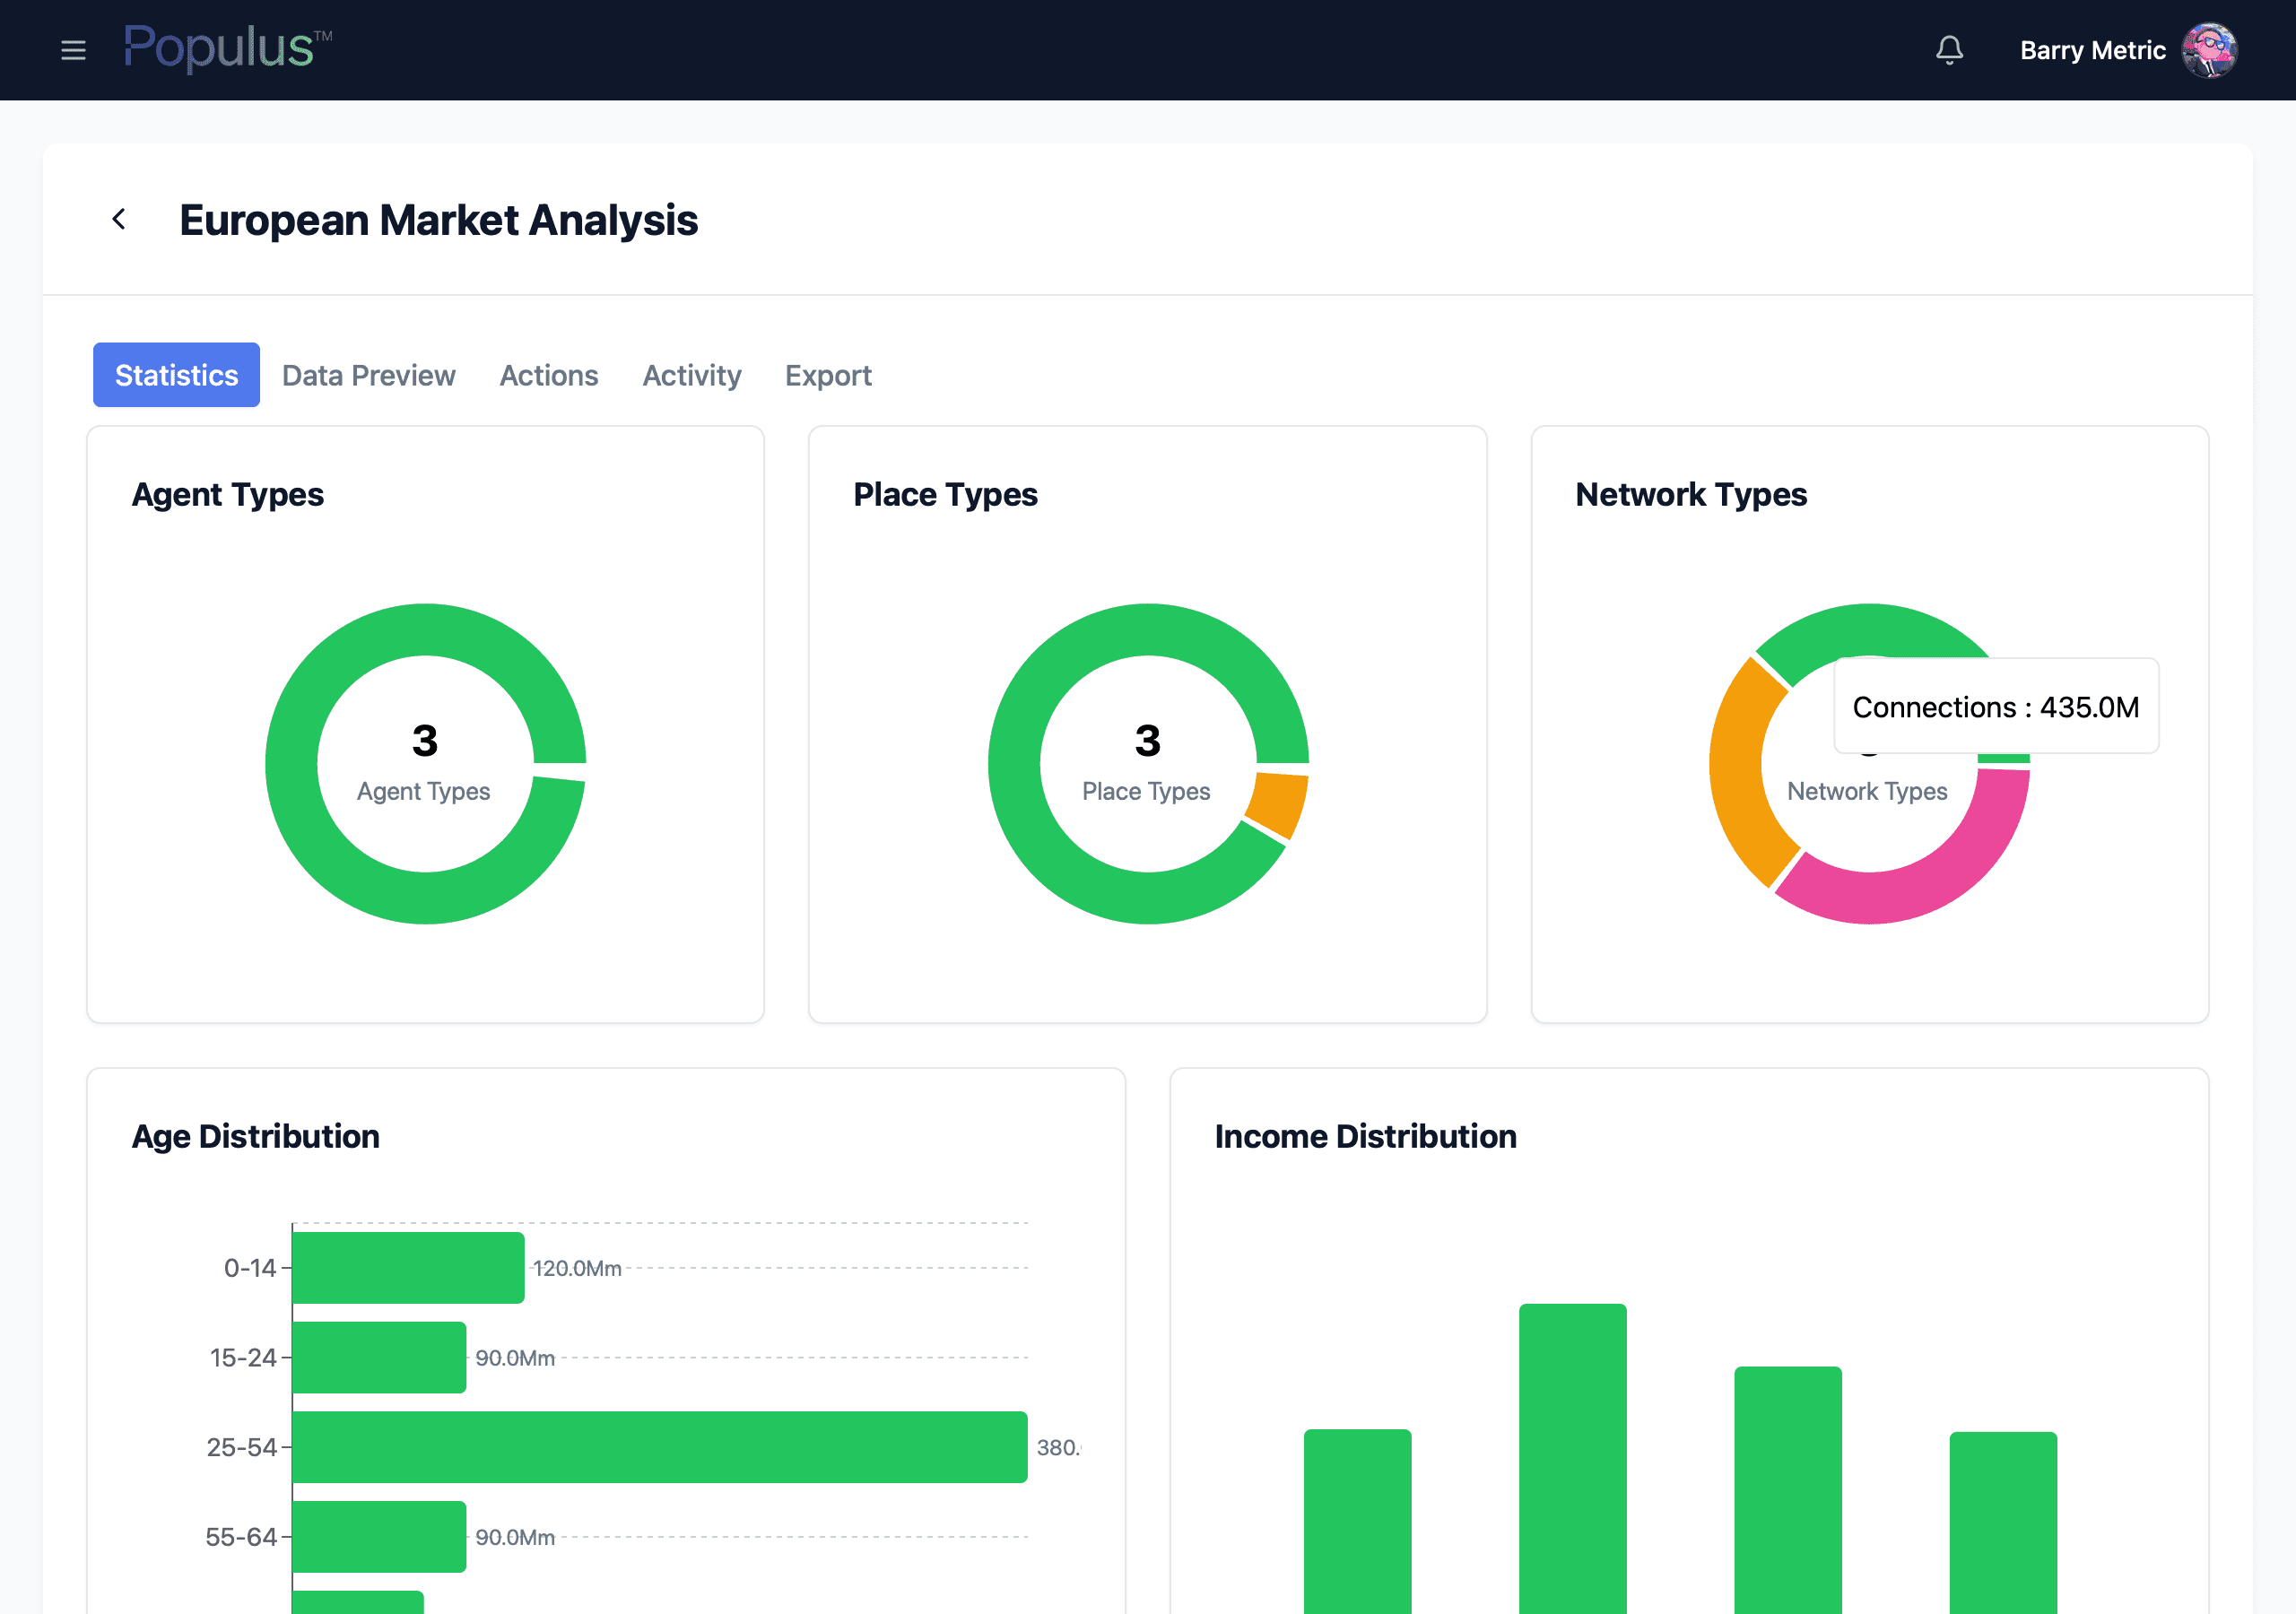Switch to the Data Preview tab

[368, 375]
